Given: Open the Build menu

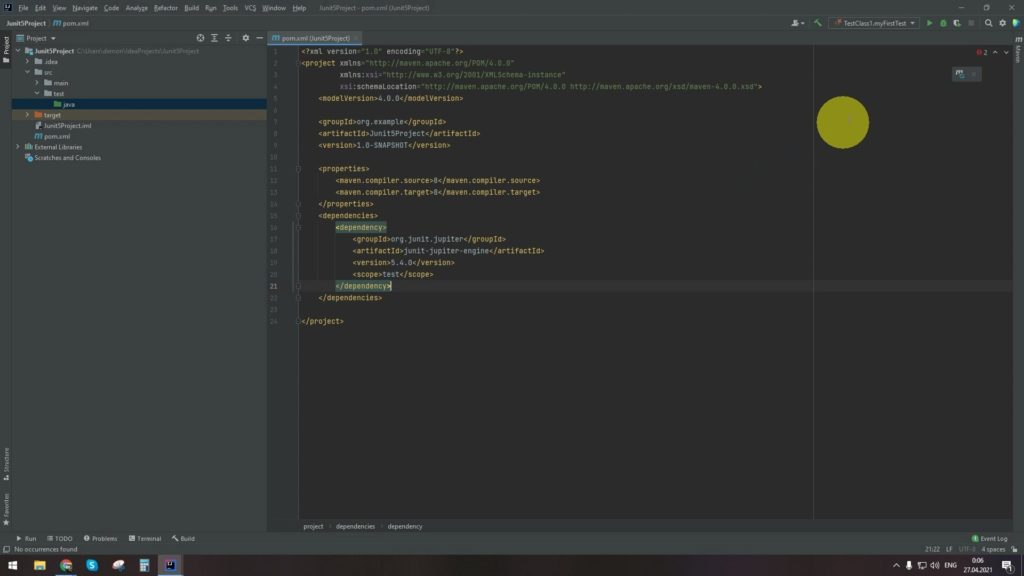Looking at the screenshot, I should click(x=191, y=8).
